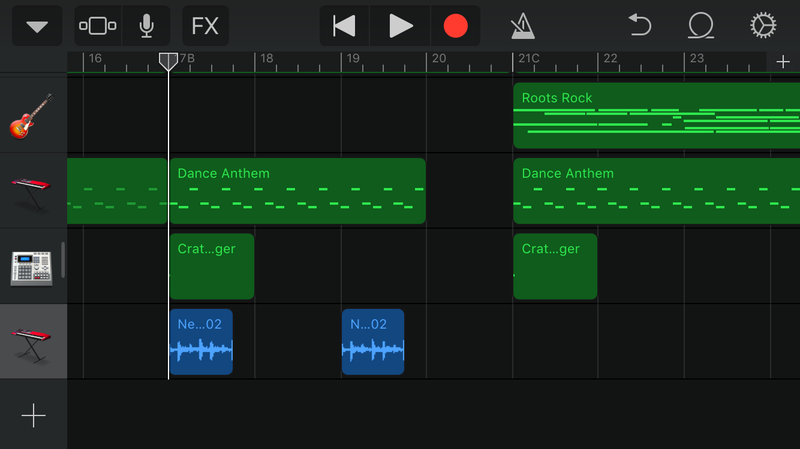
Task: Grab the track header resize handle
Action: (63, 260)
